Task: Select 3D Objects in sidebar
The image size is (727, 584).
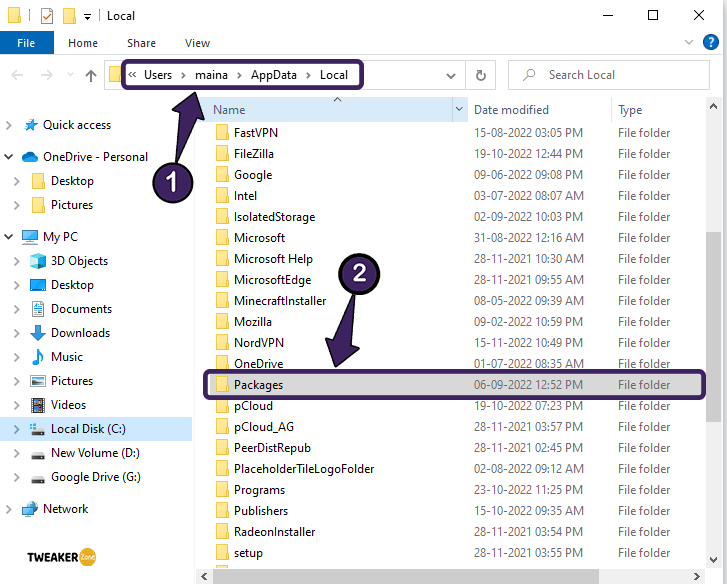Action: [79, 261]
